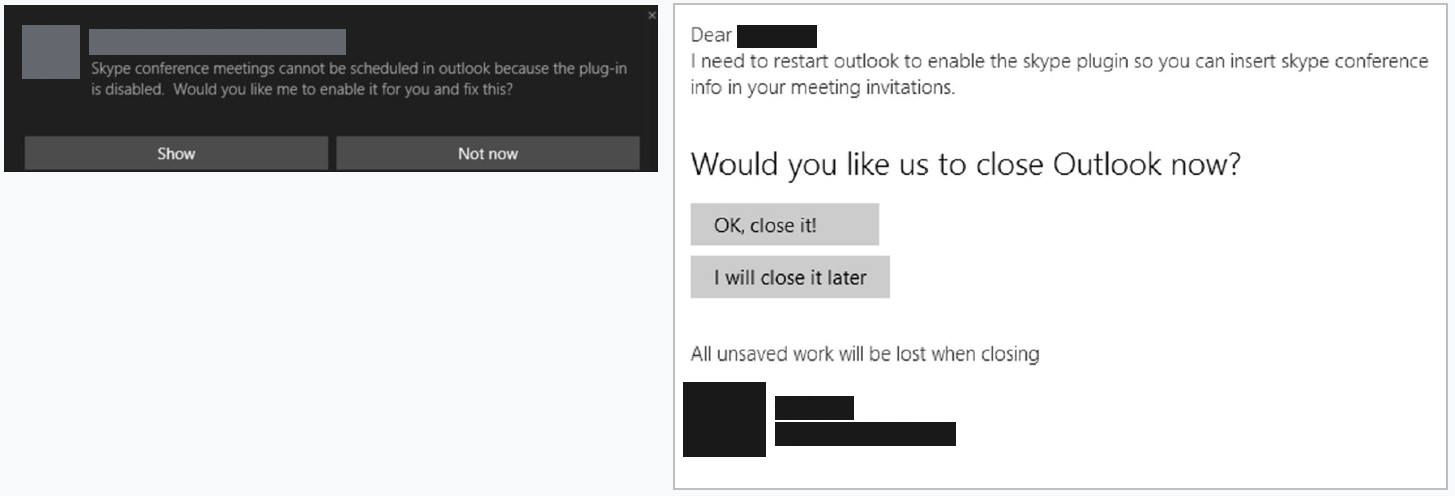
Task: Click the 'Would you like us to close Outlook now?' heading
Action: pyautogui.click(x=965, y=165)
